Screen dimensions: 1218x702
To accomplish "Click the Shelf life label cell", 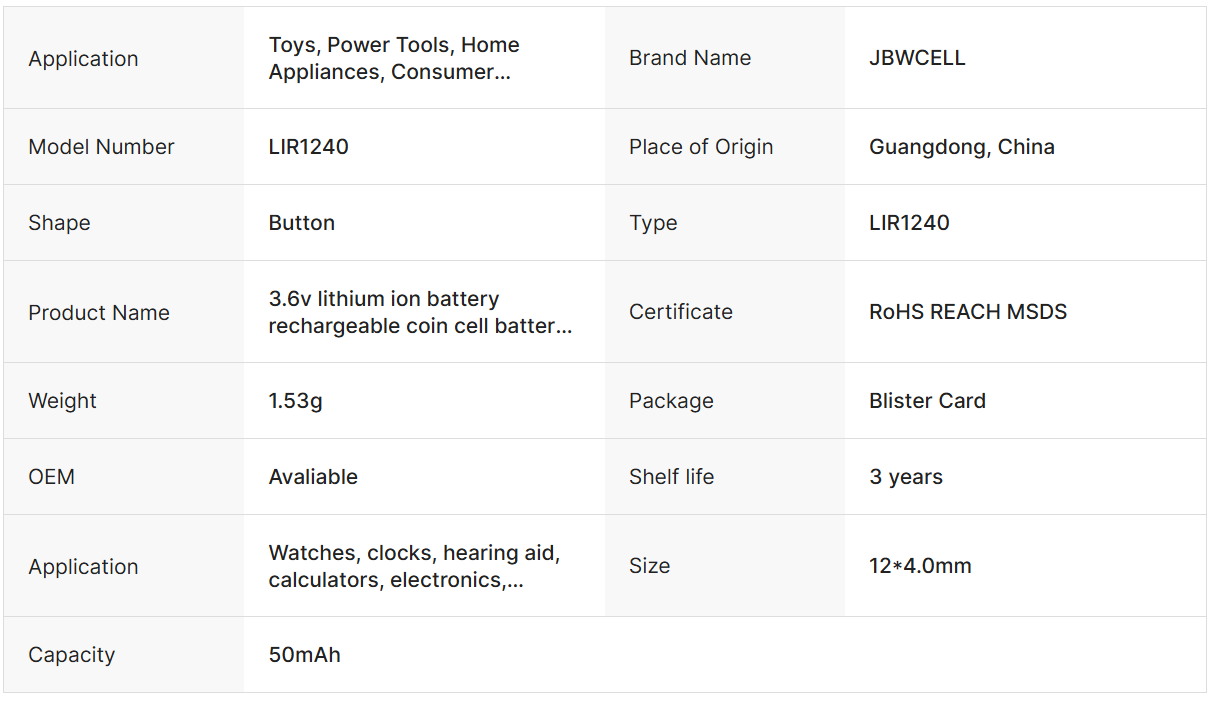I will coord(671,477).
